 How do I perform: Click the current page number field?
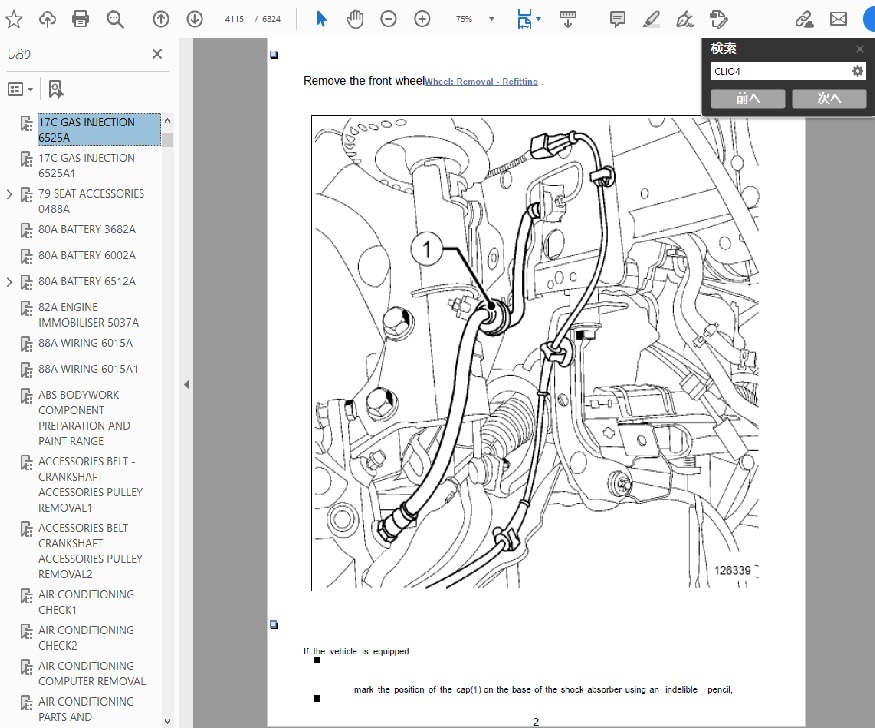pos(234,19)
